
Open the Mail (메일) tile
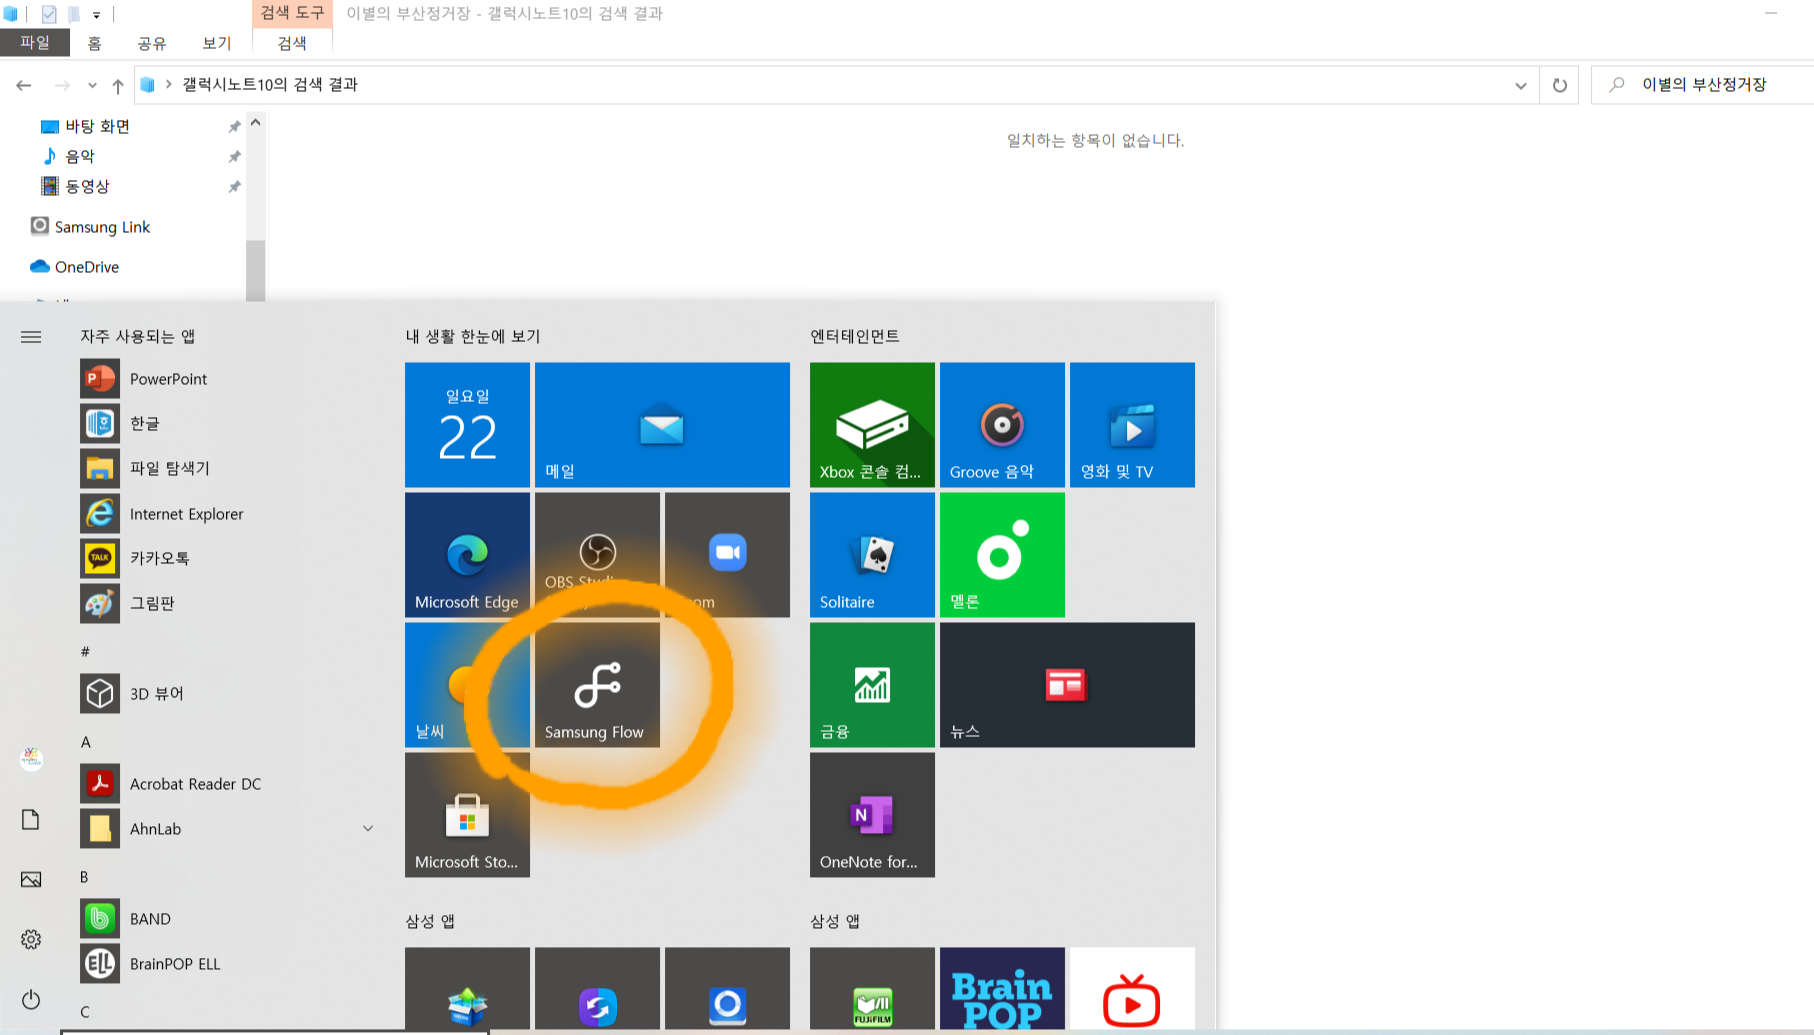pos(662,425)
